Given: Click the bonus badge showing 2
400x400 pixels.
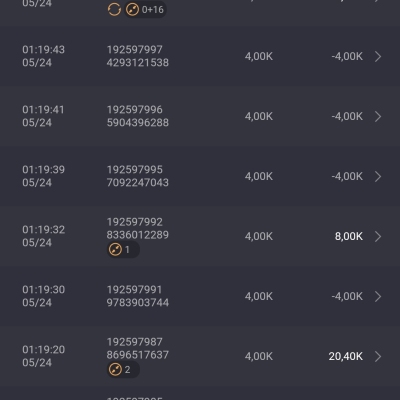Looking at the screenshot, I should pyautogui.click(x=123, y=369).
